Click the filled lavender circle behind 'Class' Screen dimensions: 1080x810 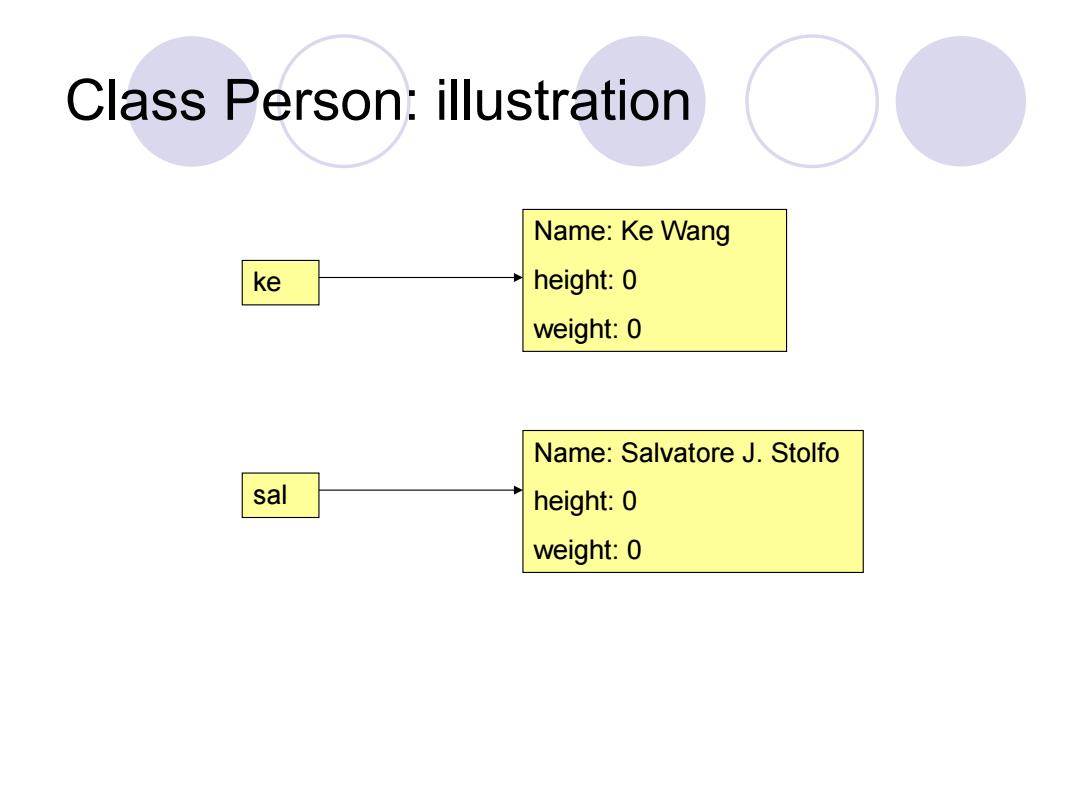pyautogui.click(x=192, y=101)
